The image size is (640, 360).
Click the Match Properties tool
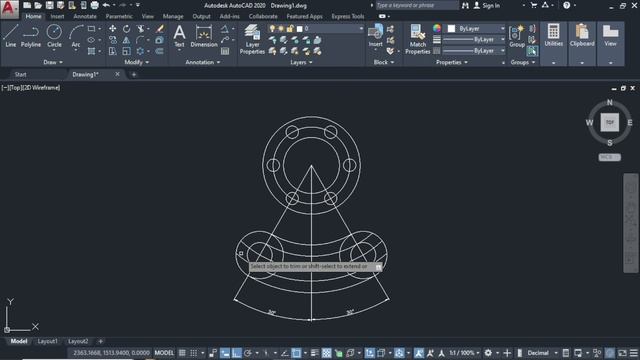pyautogui.click(x=418, y=39)
